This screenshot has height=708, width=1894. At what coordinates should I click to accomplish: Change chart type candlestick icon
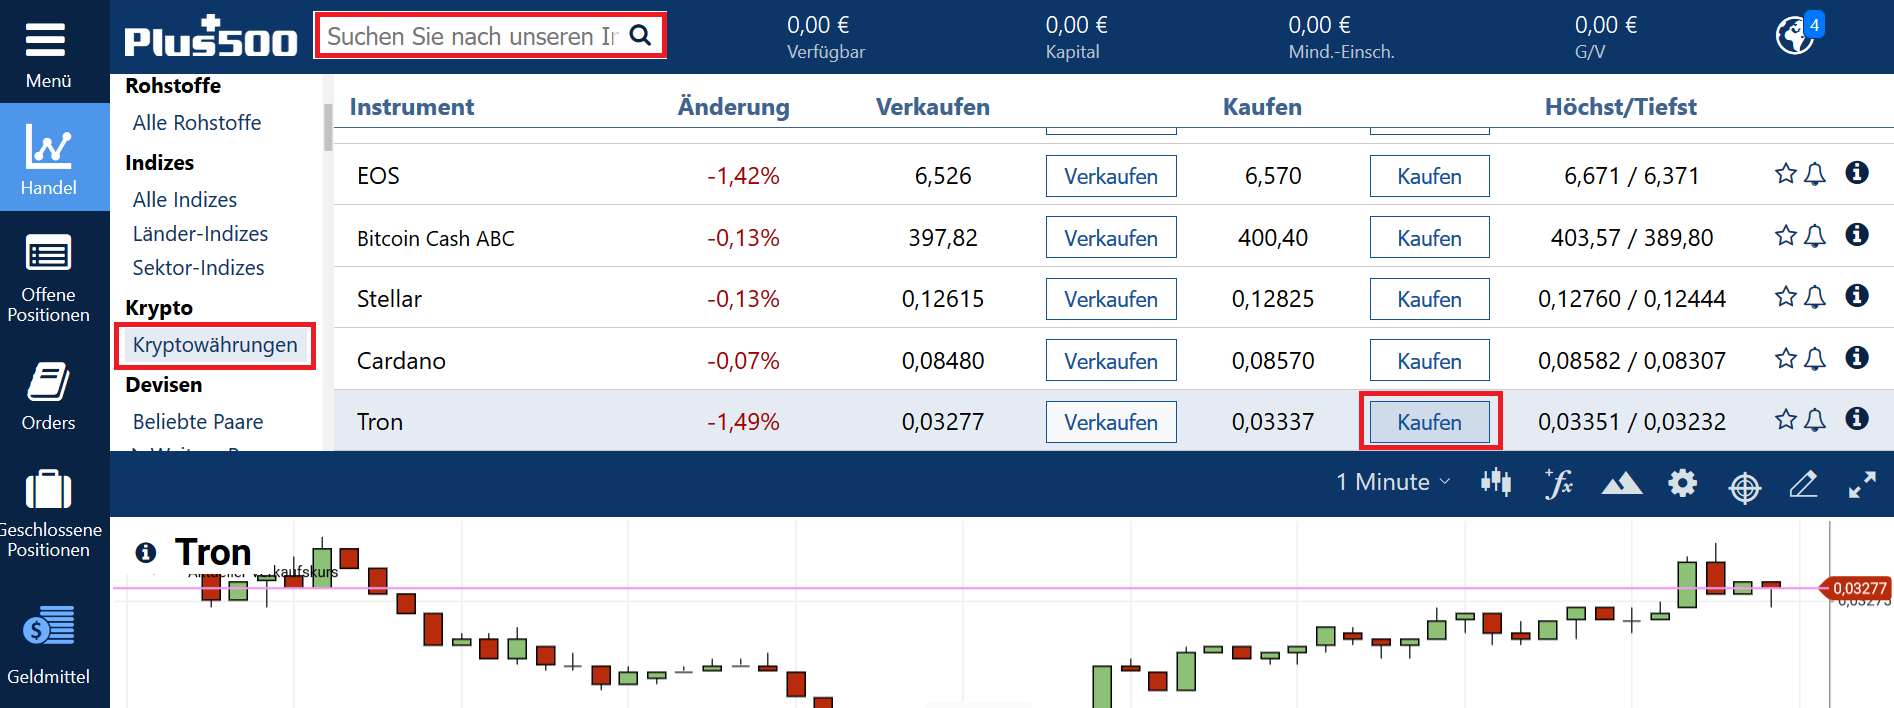click(1496, 483)
